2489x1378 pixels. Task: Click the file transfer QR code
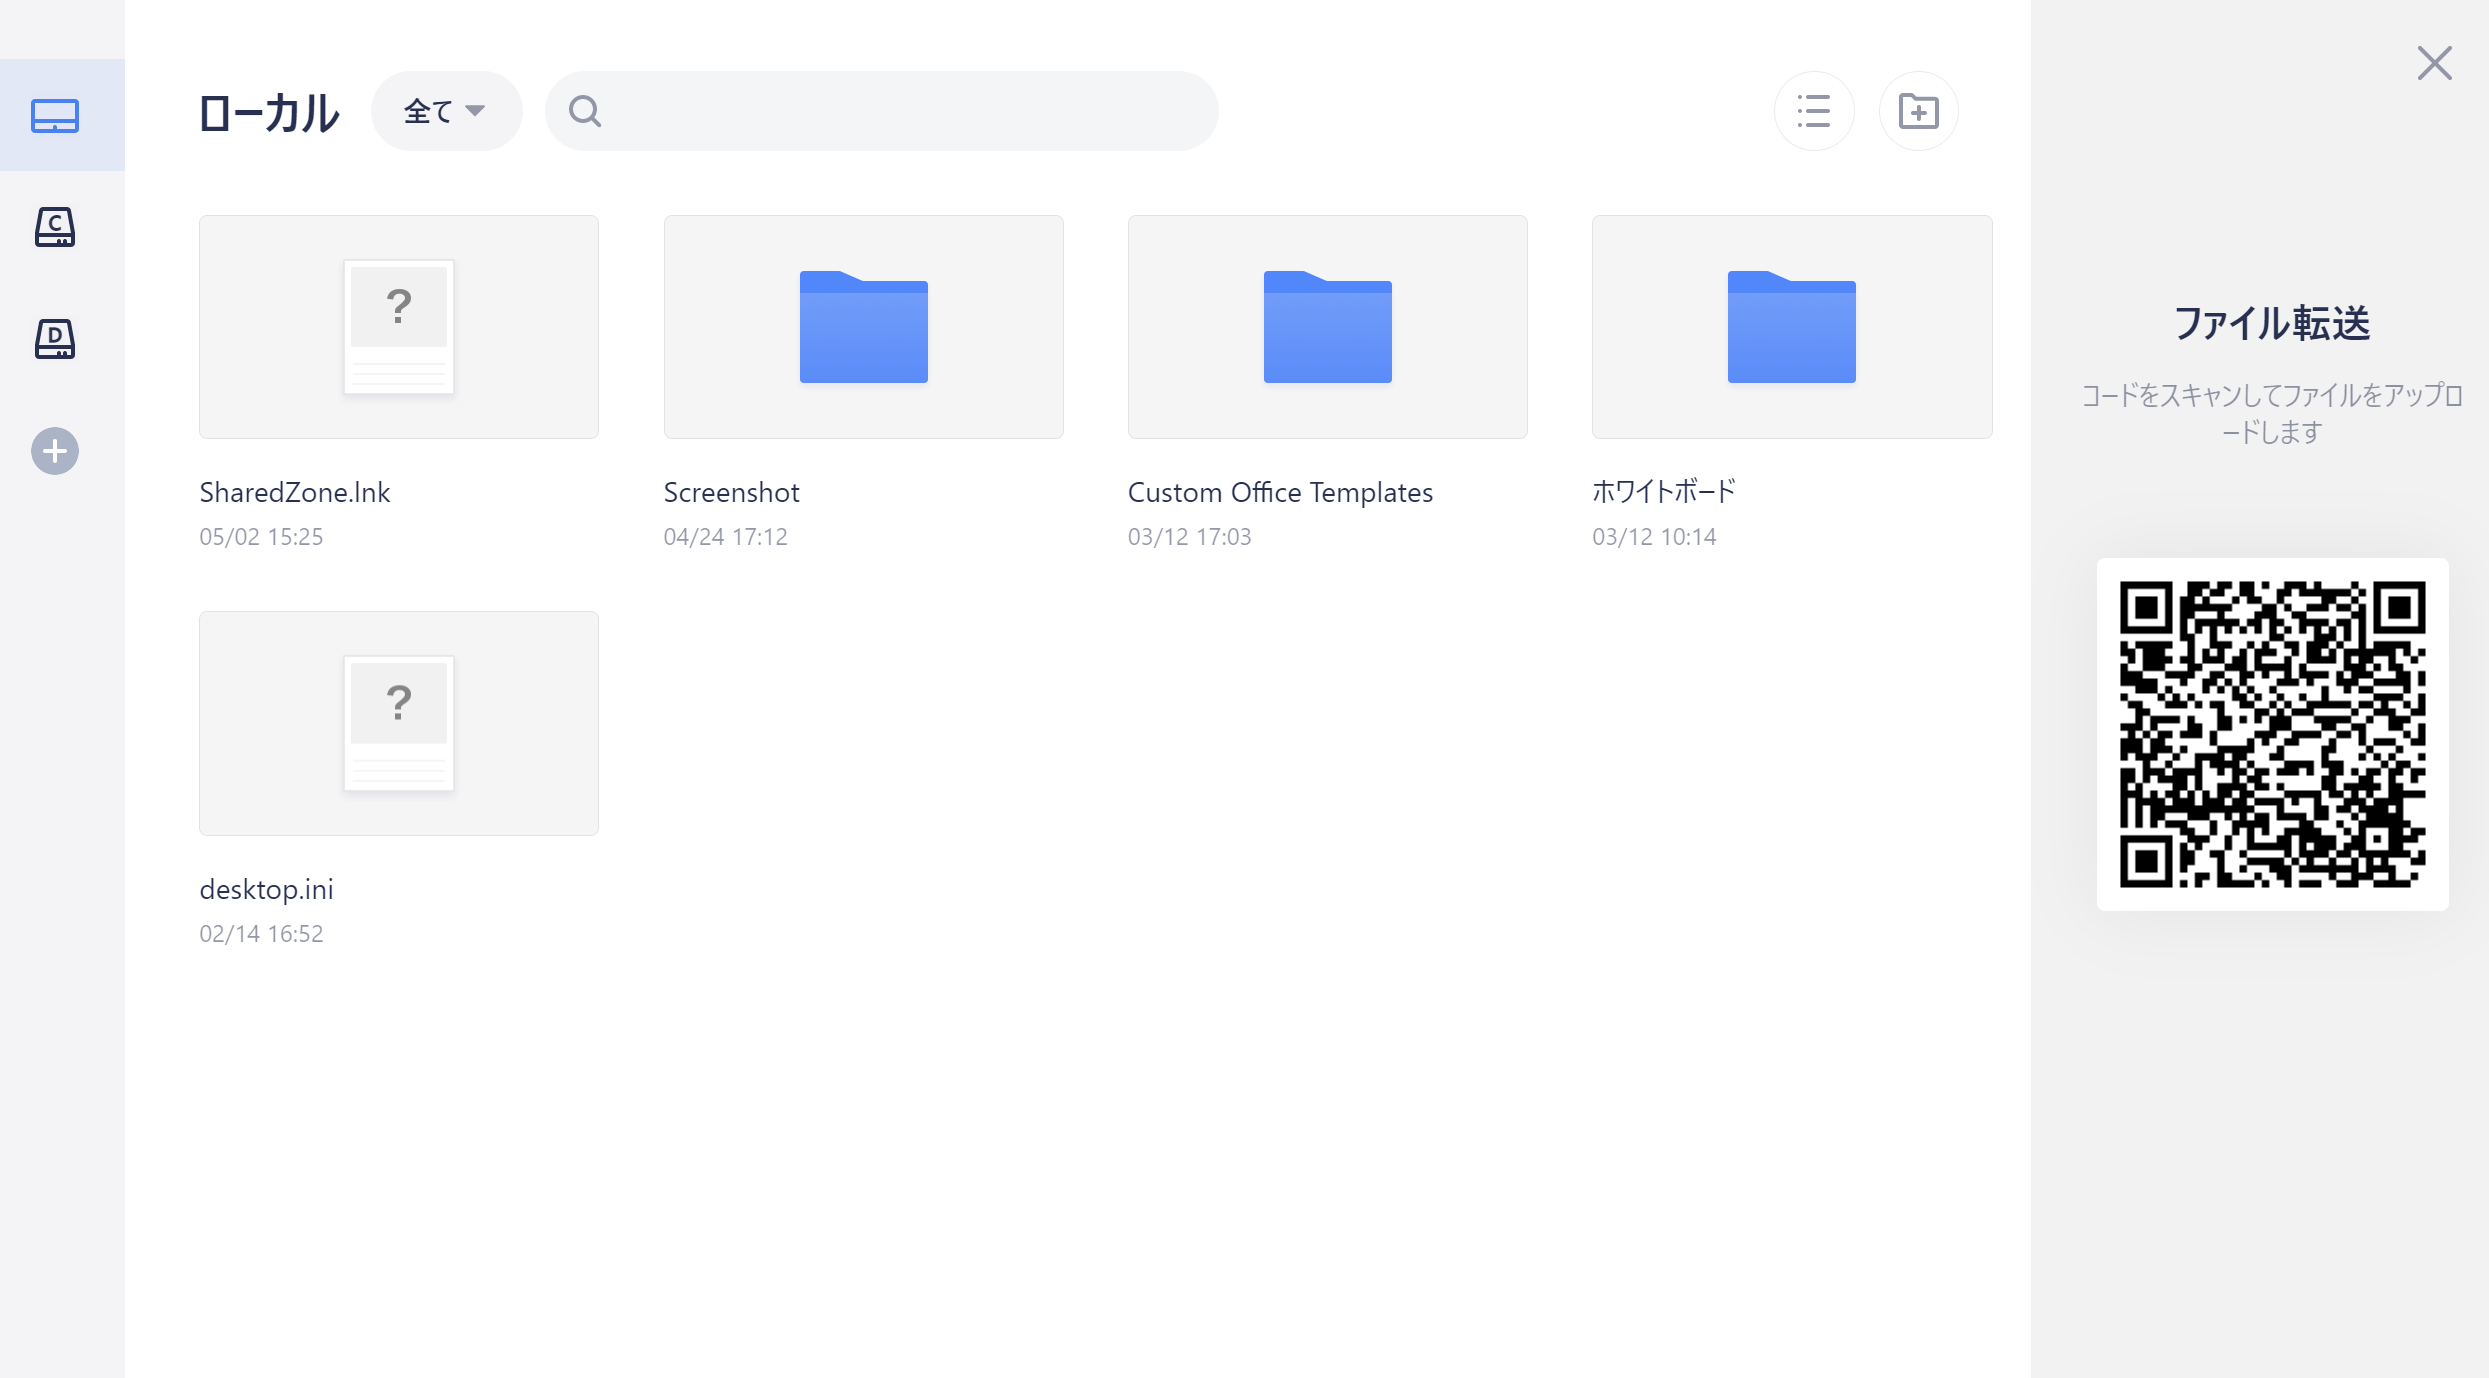[x=2272, y=734]
